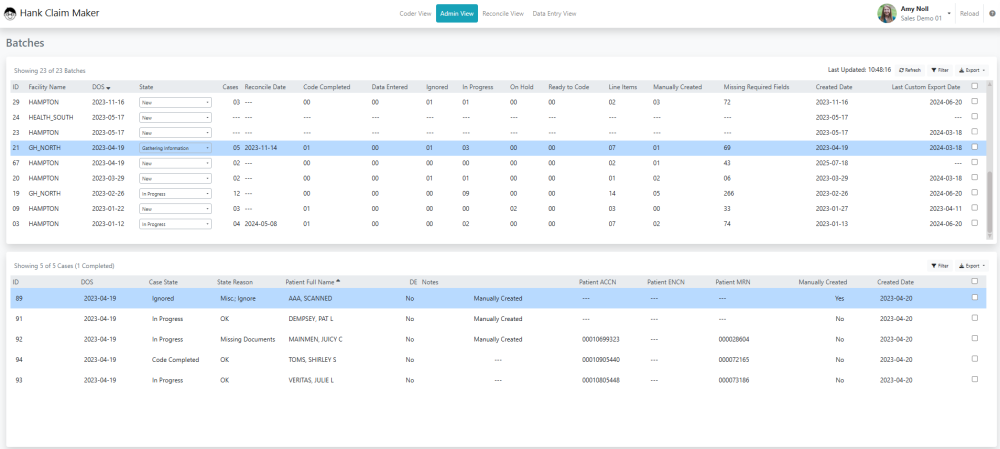Expand the Export dropdown for the Batches table

972,70
